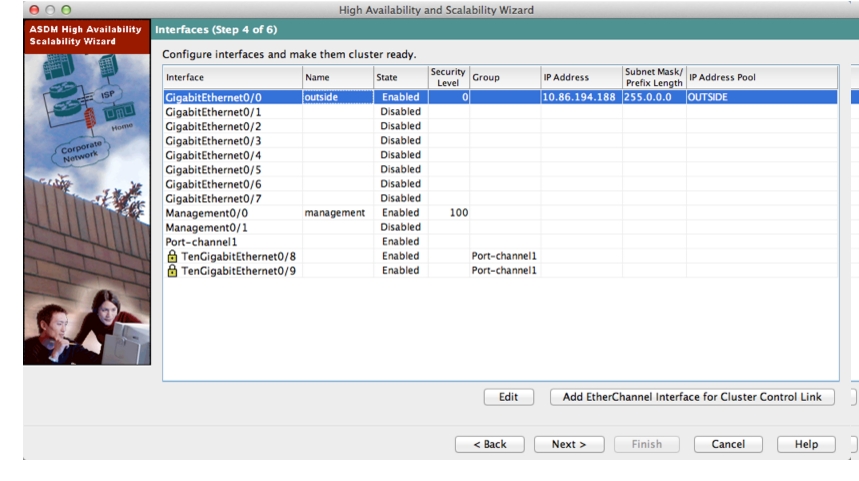
Task: Select the GigabitEthernet0/3 row
Action: 500,140
